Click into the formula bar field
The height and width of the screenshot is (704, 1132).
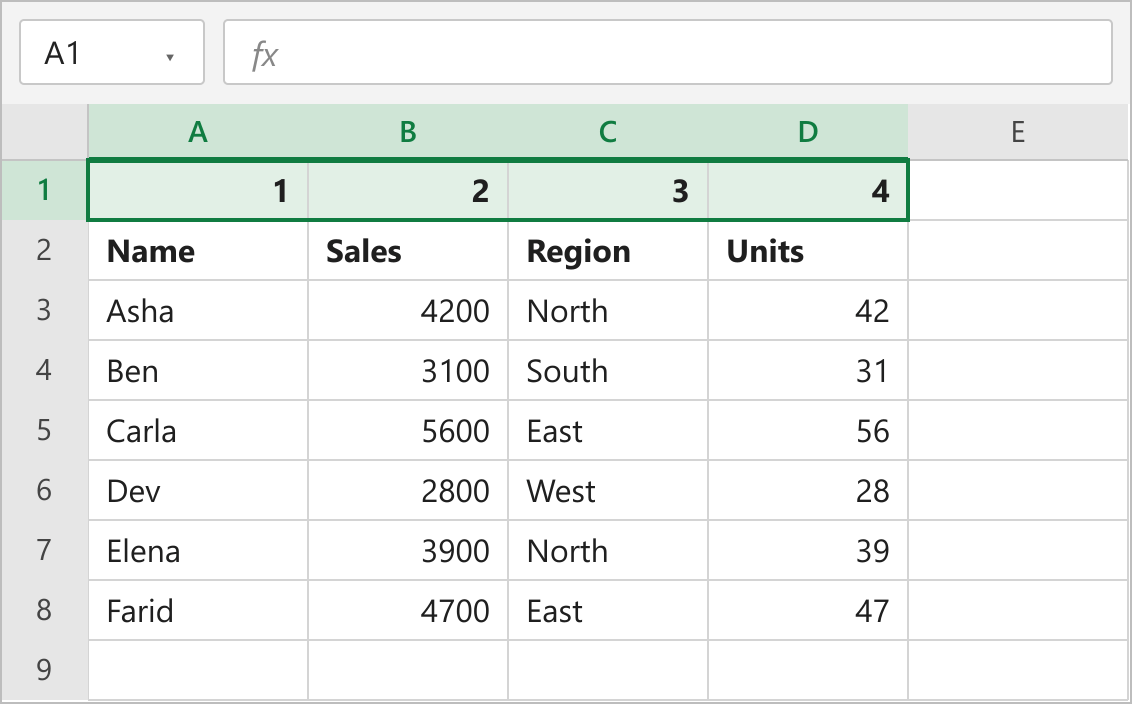(x=668, y=53)
